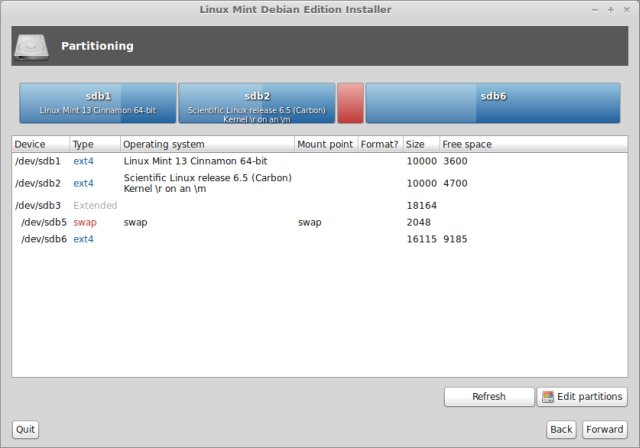Click the 'Extended' type cell
640x448 pixels.
95,205
